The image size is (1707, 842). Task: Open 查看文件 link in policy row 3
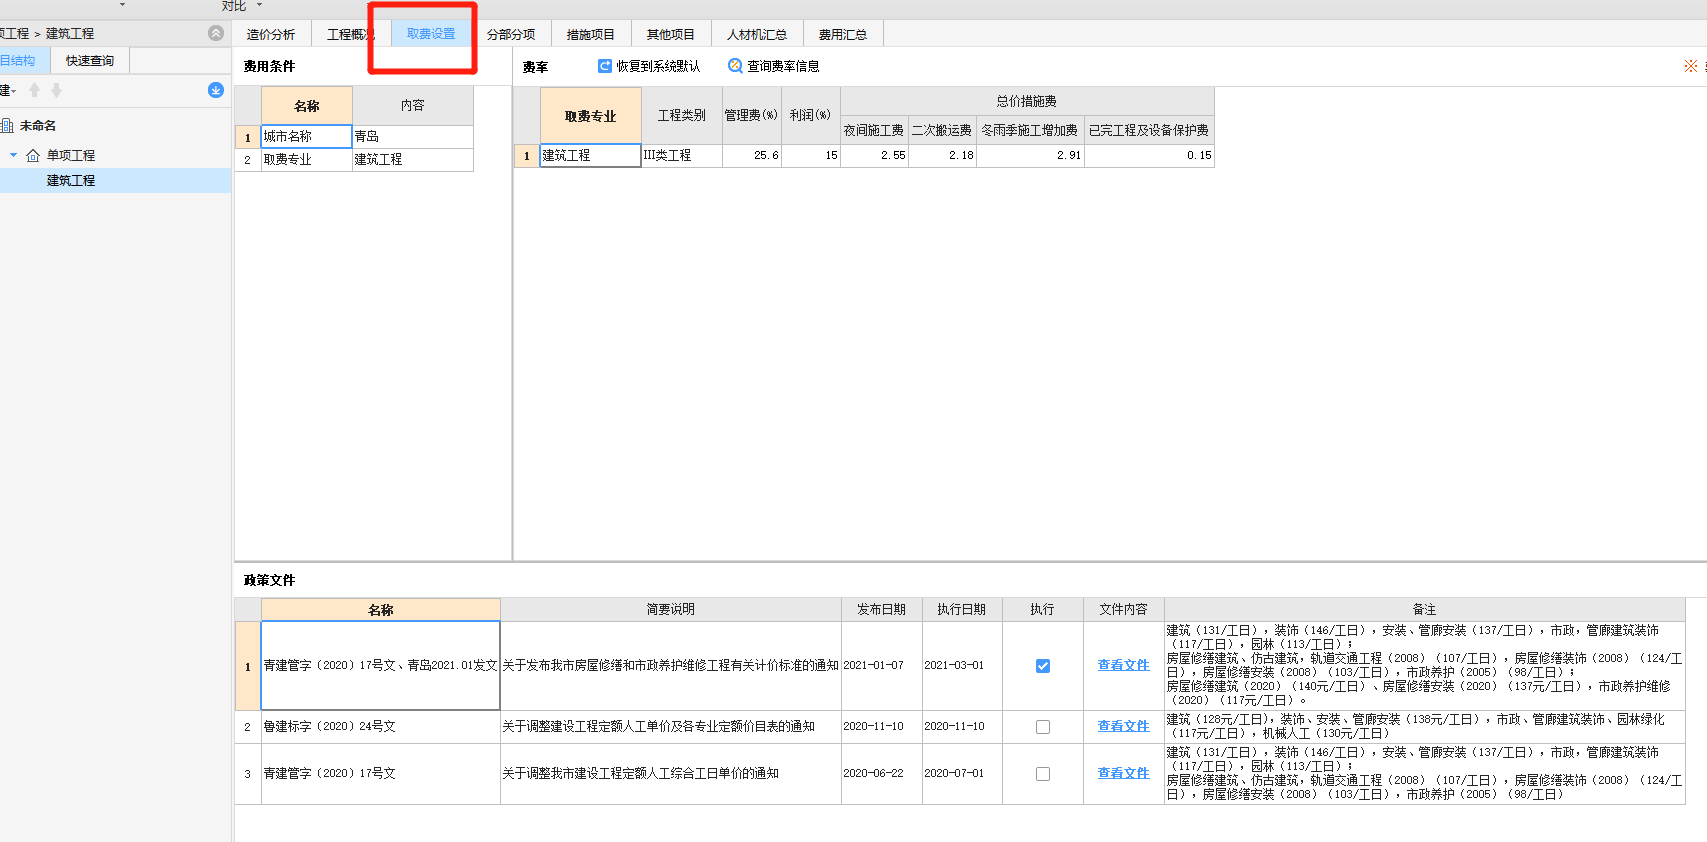coord(1123,774)
